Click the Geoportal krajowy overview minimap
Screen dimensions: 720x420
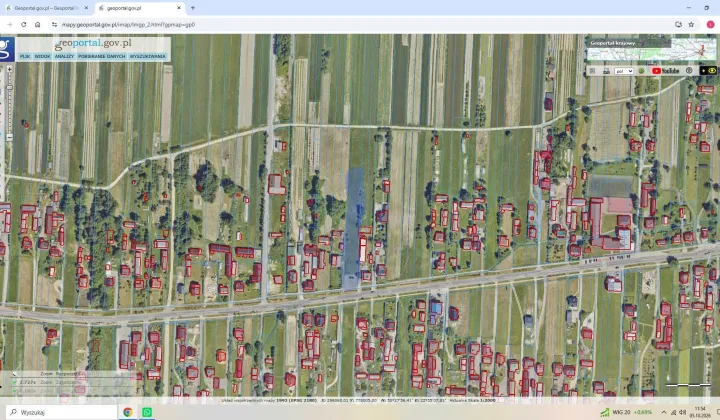coord(652,49)
